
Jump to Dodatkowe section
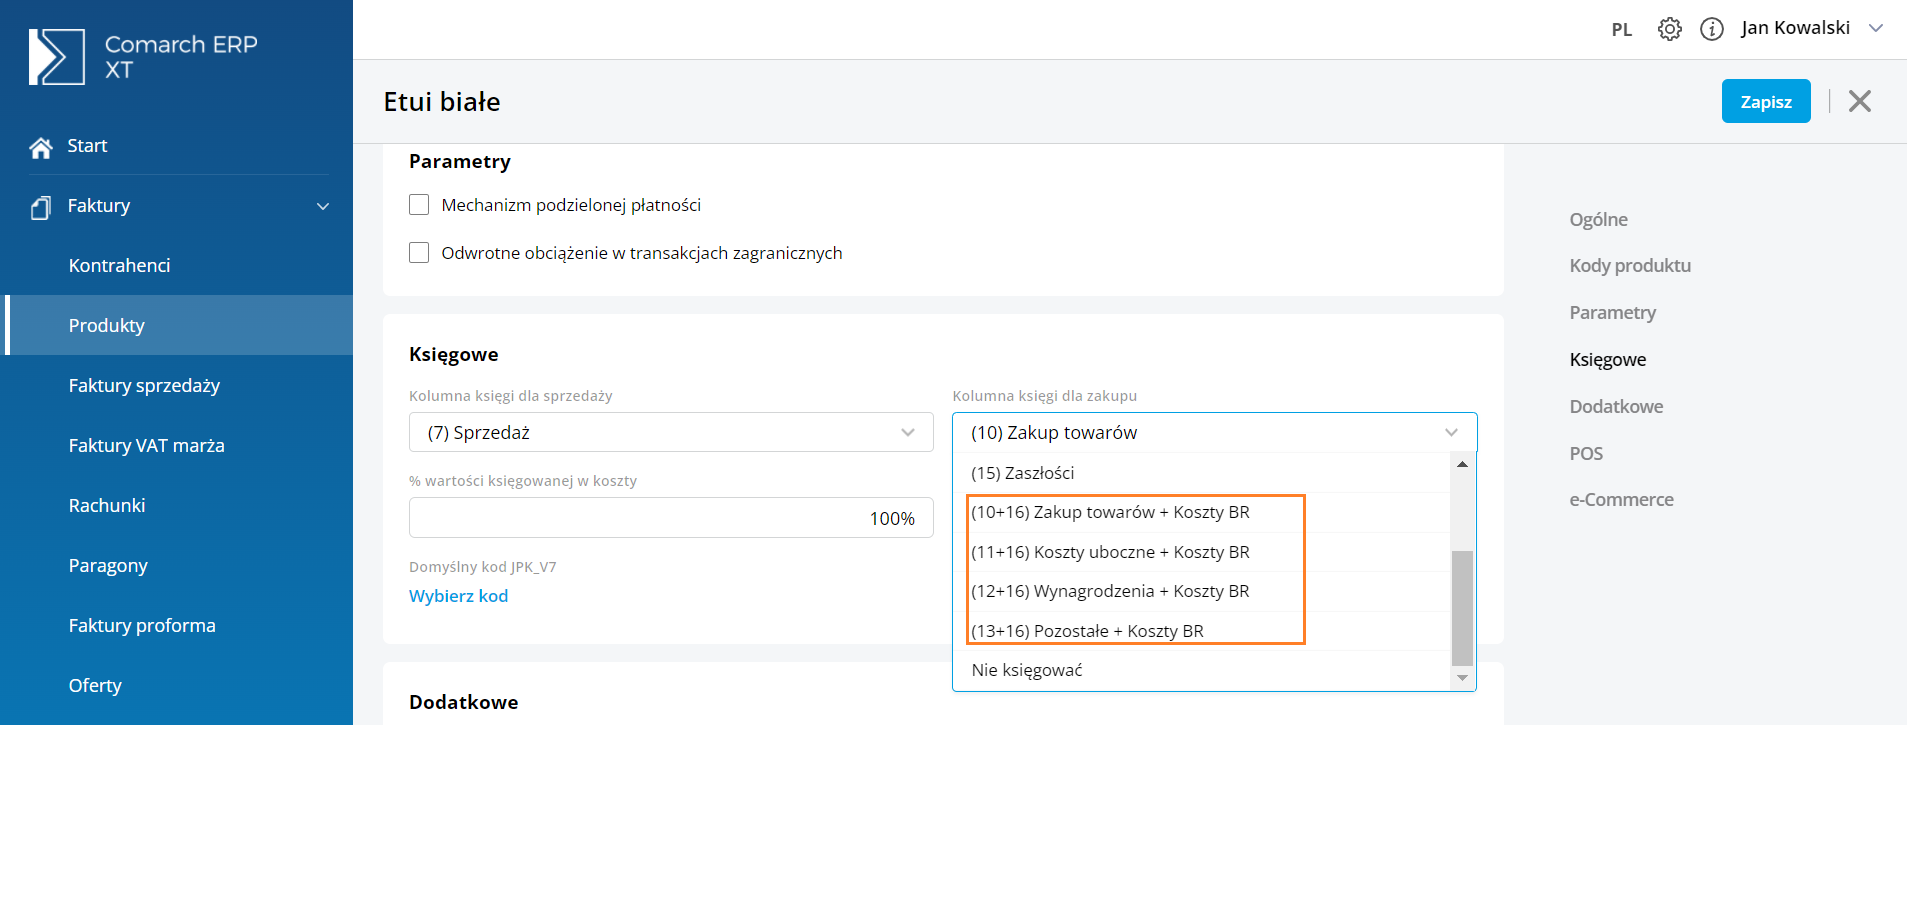1616,407
